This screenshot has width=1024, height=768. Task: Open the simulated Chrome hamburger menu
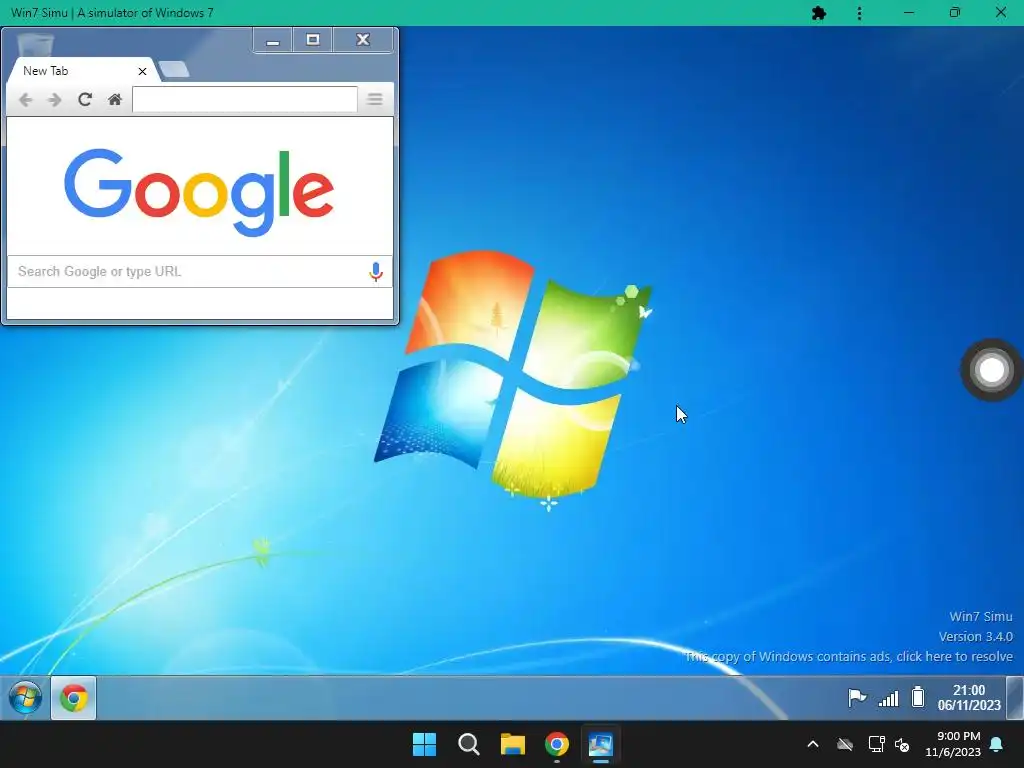click(375, 99)
